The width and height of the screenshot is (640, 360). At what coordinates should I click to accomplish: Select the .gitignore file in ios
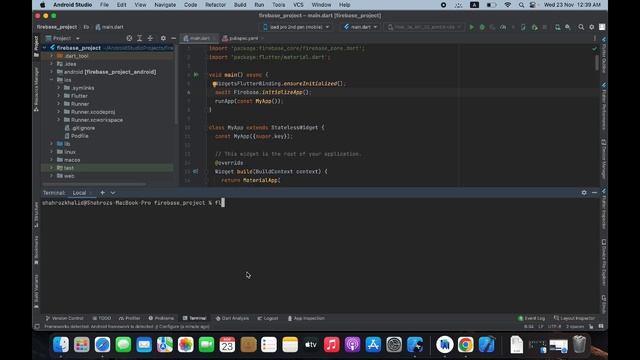tap(83, 128)
